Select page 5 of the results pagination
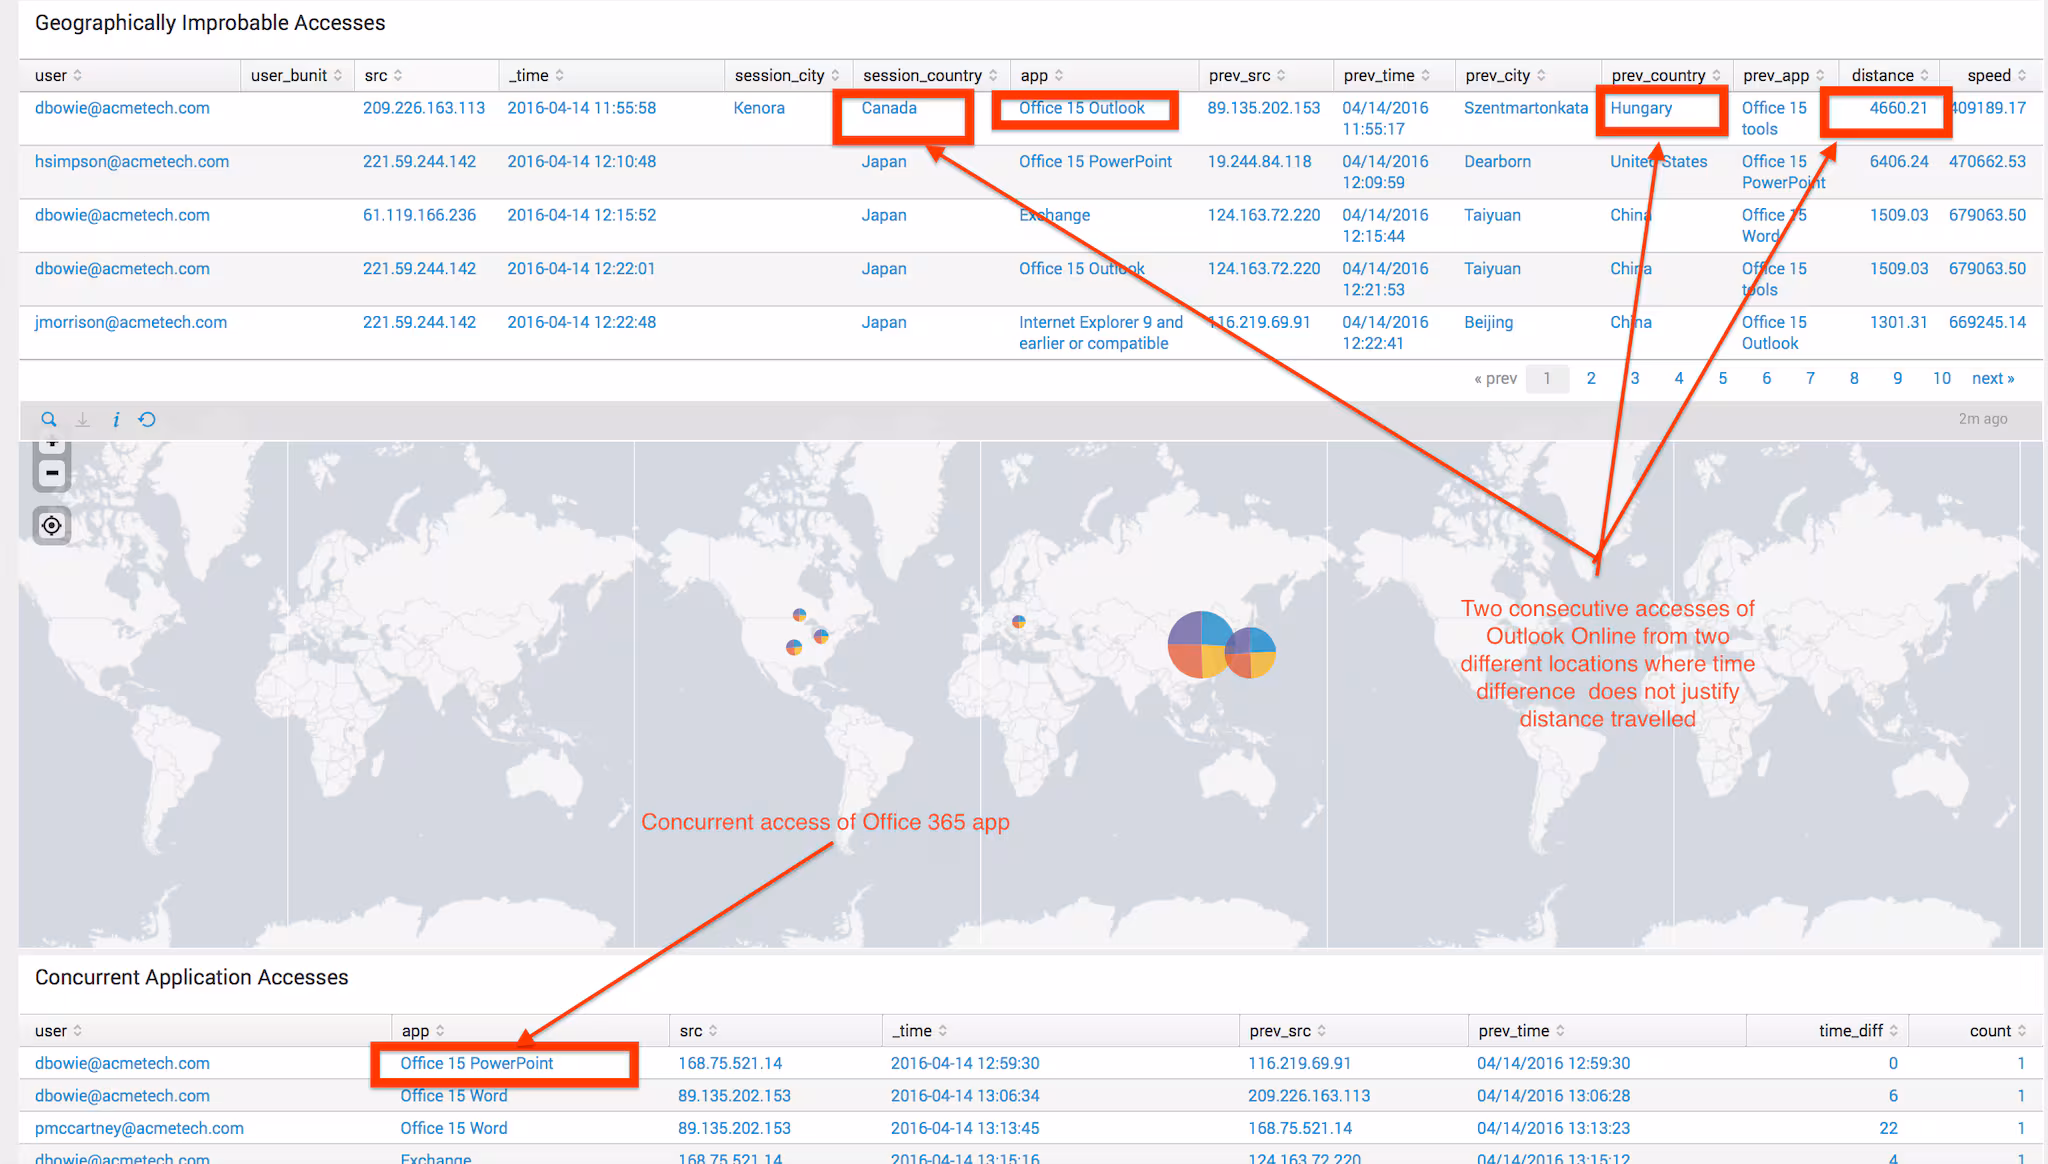 (1722, 378)
